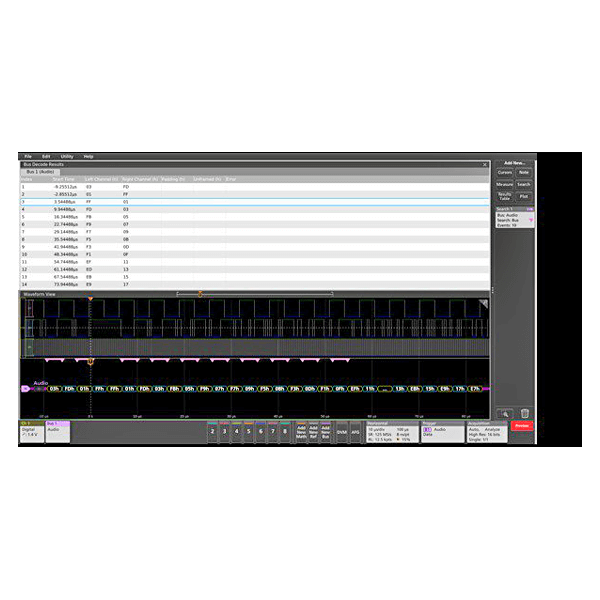Turn on channel 8

285,432
